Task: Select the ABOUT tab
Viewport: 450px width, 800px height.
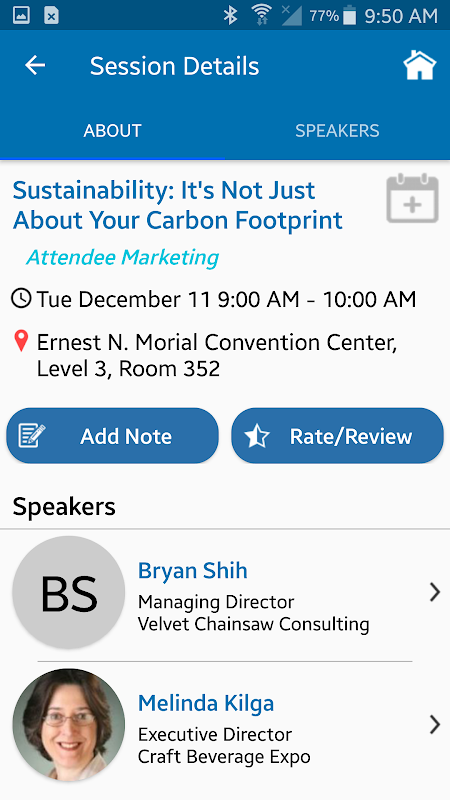Action: point(112,131)
